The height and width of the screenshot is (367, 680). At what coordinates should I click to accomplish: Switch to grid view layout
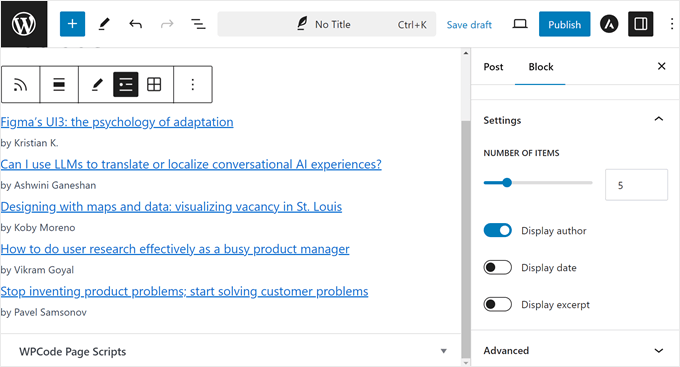pos(154,85)
